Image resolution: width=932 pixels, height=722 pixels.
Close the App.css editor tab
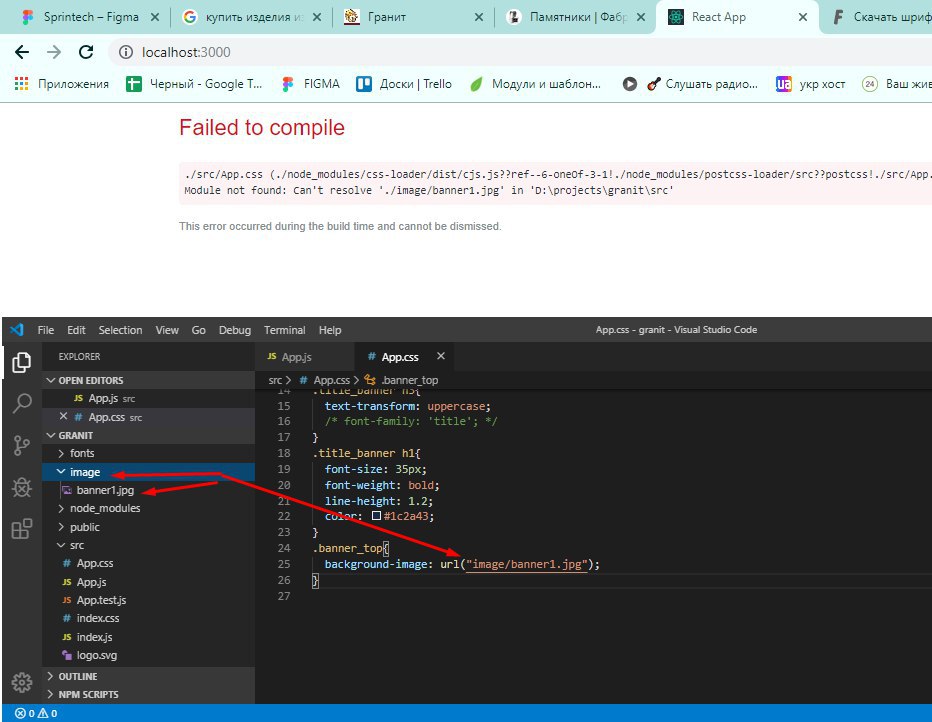pos(440,356)
